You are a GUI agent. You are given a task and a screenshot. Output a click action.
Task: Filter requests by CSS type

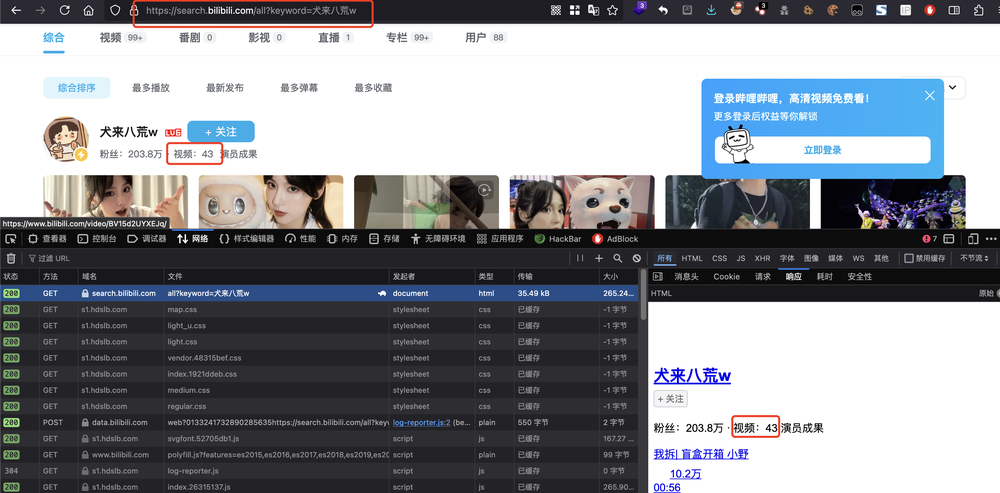click(719, 258)
